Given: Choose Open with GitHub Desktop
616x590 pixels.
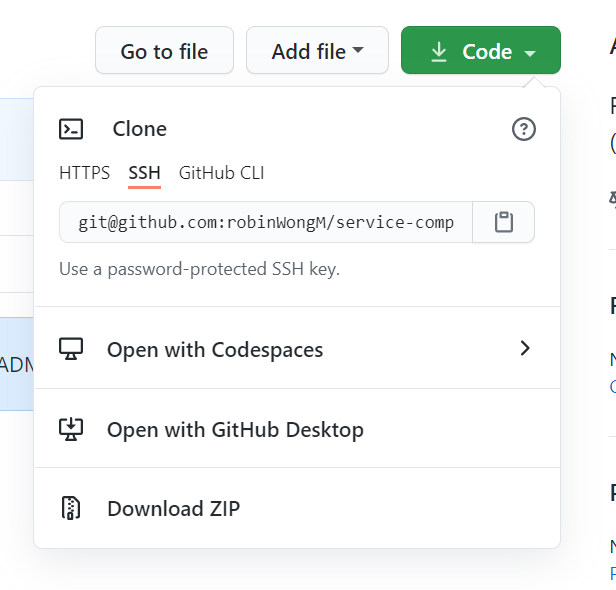Looking at the screenshot, I should coord(235,430).
